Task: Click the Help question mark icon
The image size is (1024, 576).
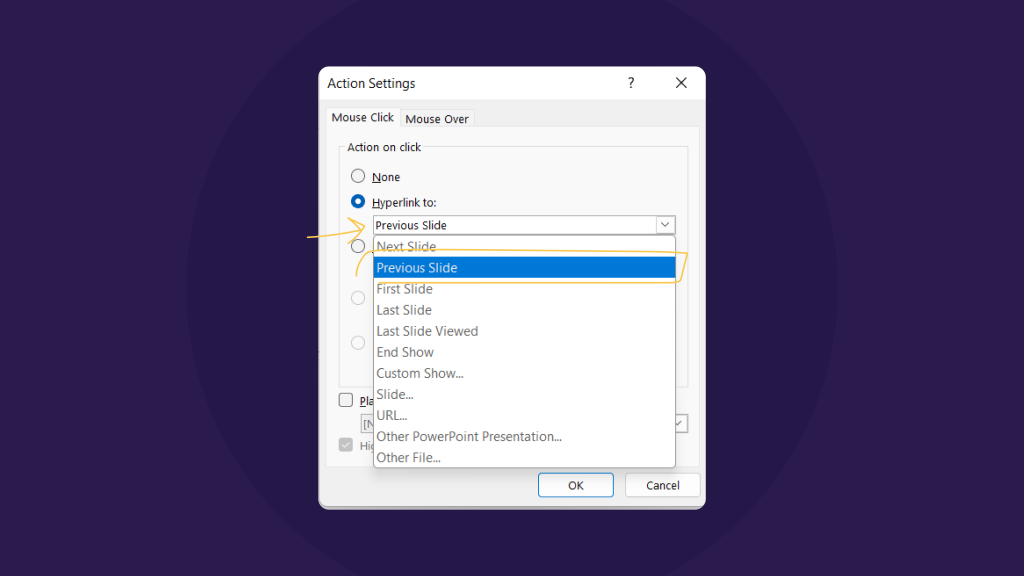Action: click(631, 83)
